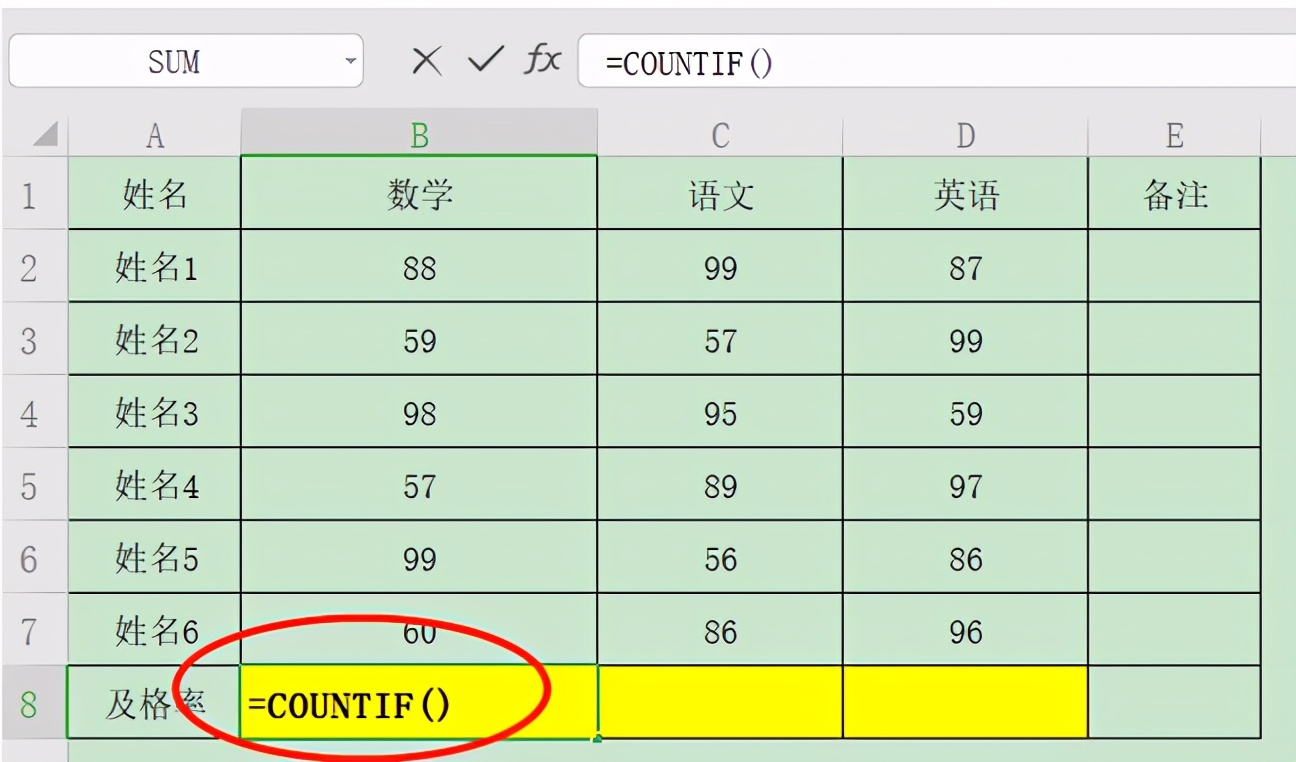Select yellow cell D8
Screen dimensions: 1296x762
965,703
